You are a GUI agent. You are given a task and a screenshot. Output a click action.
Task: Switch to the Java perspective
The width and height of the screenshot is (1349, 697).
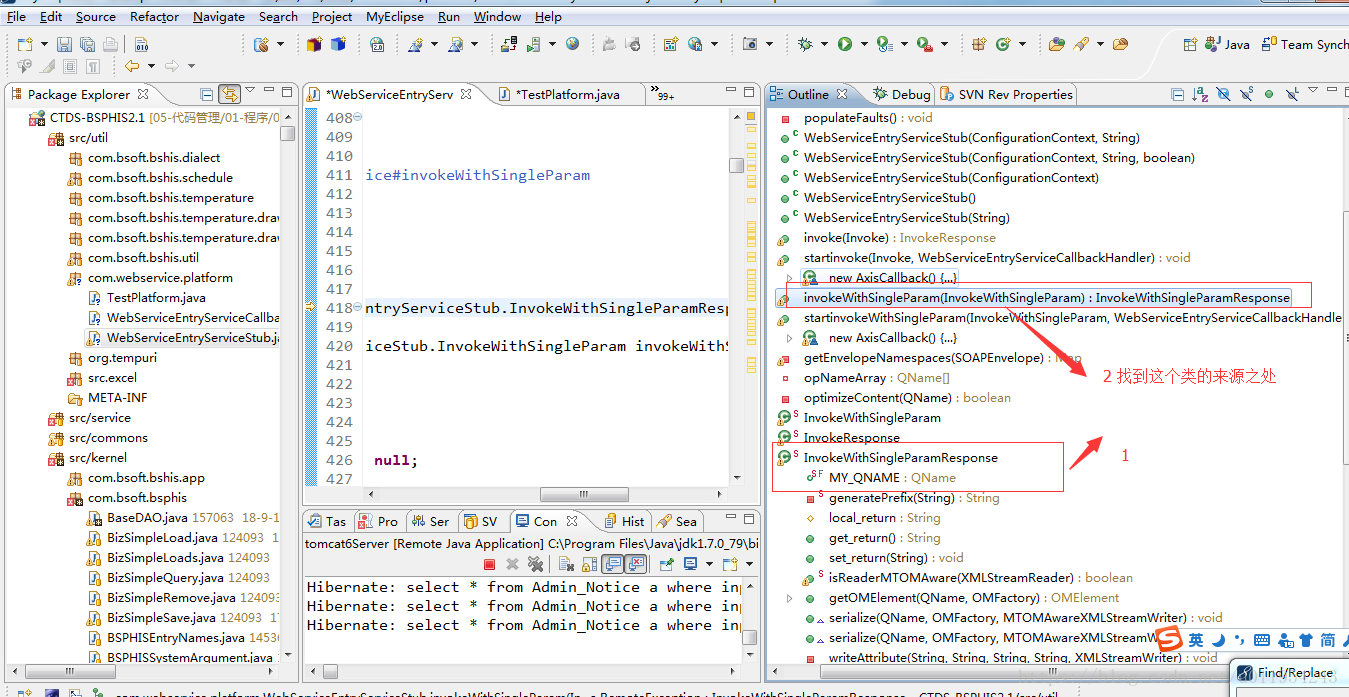(1228, 44)
